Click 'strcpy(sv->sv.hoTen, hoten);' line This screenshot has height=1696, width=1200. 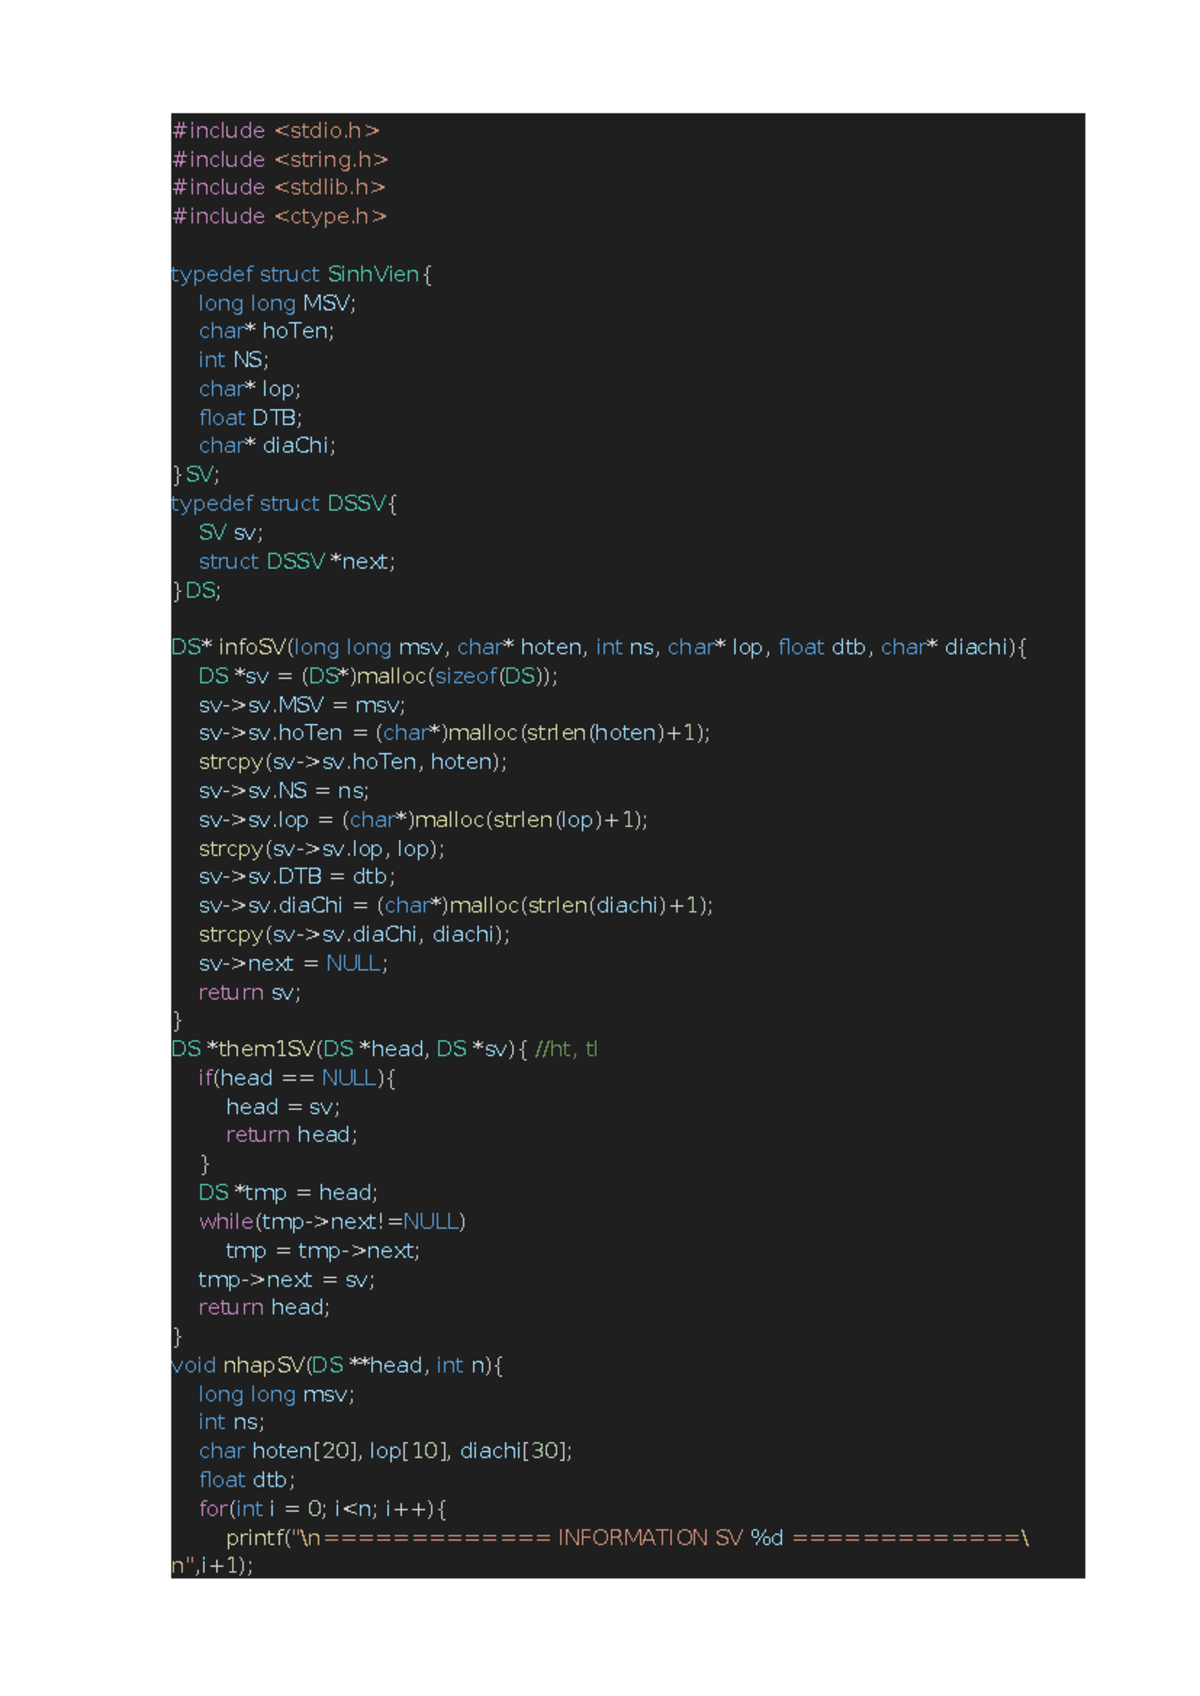353,762
